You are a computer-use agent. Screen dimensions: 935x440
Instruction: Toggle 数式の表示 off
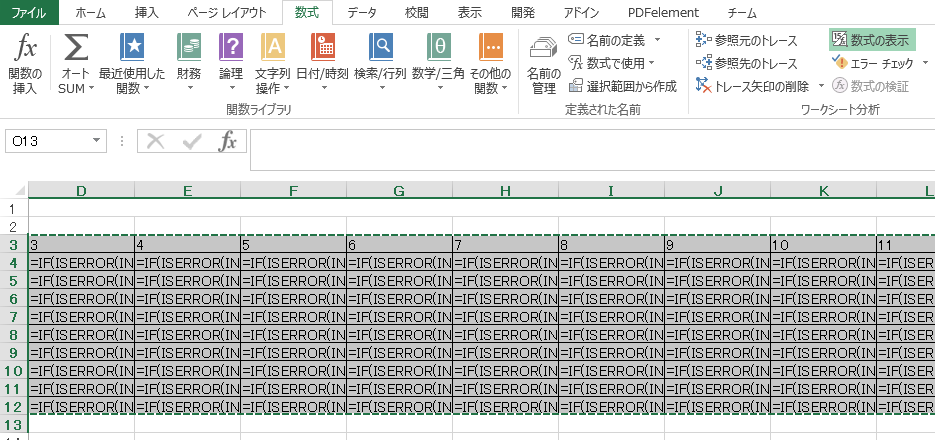click(872, 40)
